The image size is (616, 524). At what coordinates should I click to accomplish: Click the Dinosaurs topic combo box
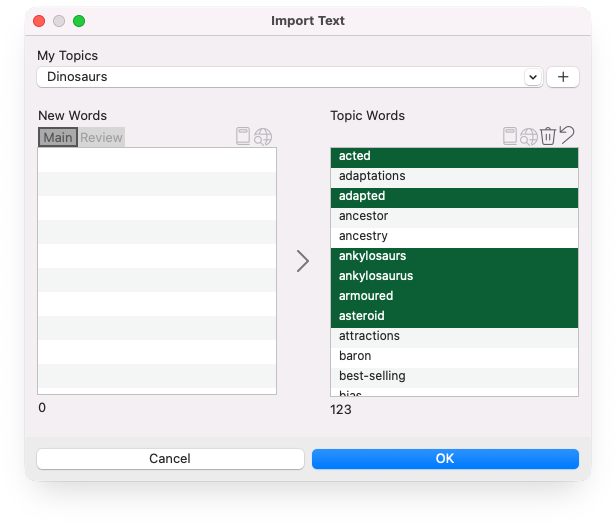[x=290, y=77]
